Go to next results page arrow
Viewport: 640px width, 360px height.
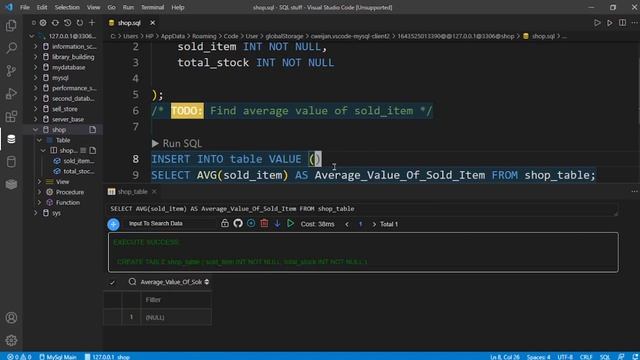click(x=374, y=224)
